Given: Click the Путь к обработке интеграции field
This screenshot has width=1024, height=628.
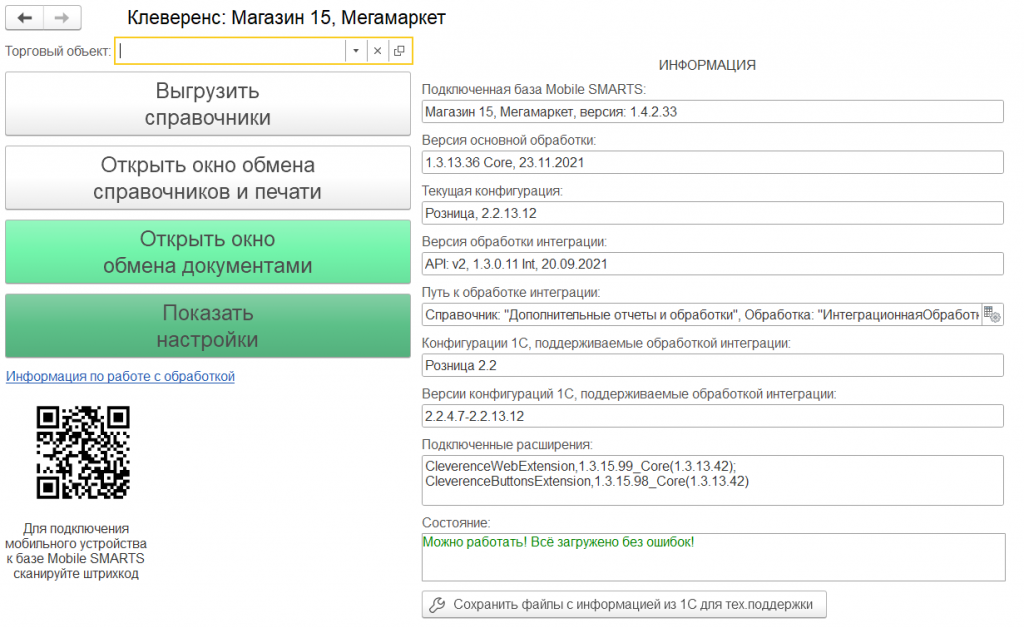Looking at the screenshot, I should pyautogui.click(x=701, y=315).
